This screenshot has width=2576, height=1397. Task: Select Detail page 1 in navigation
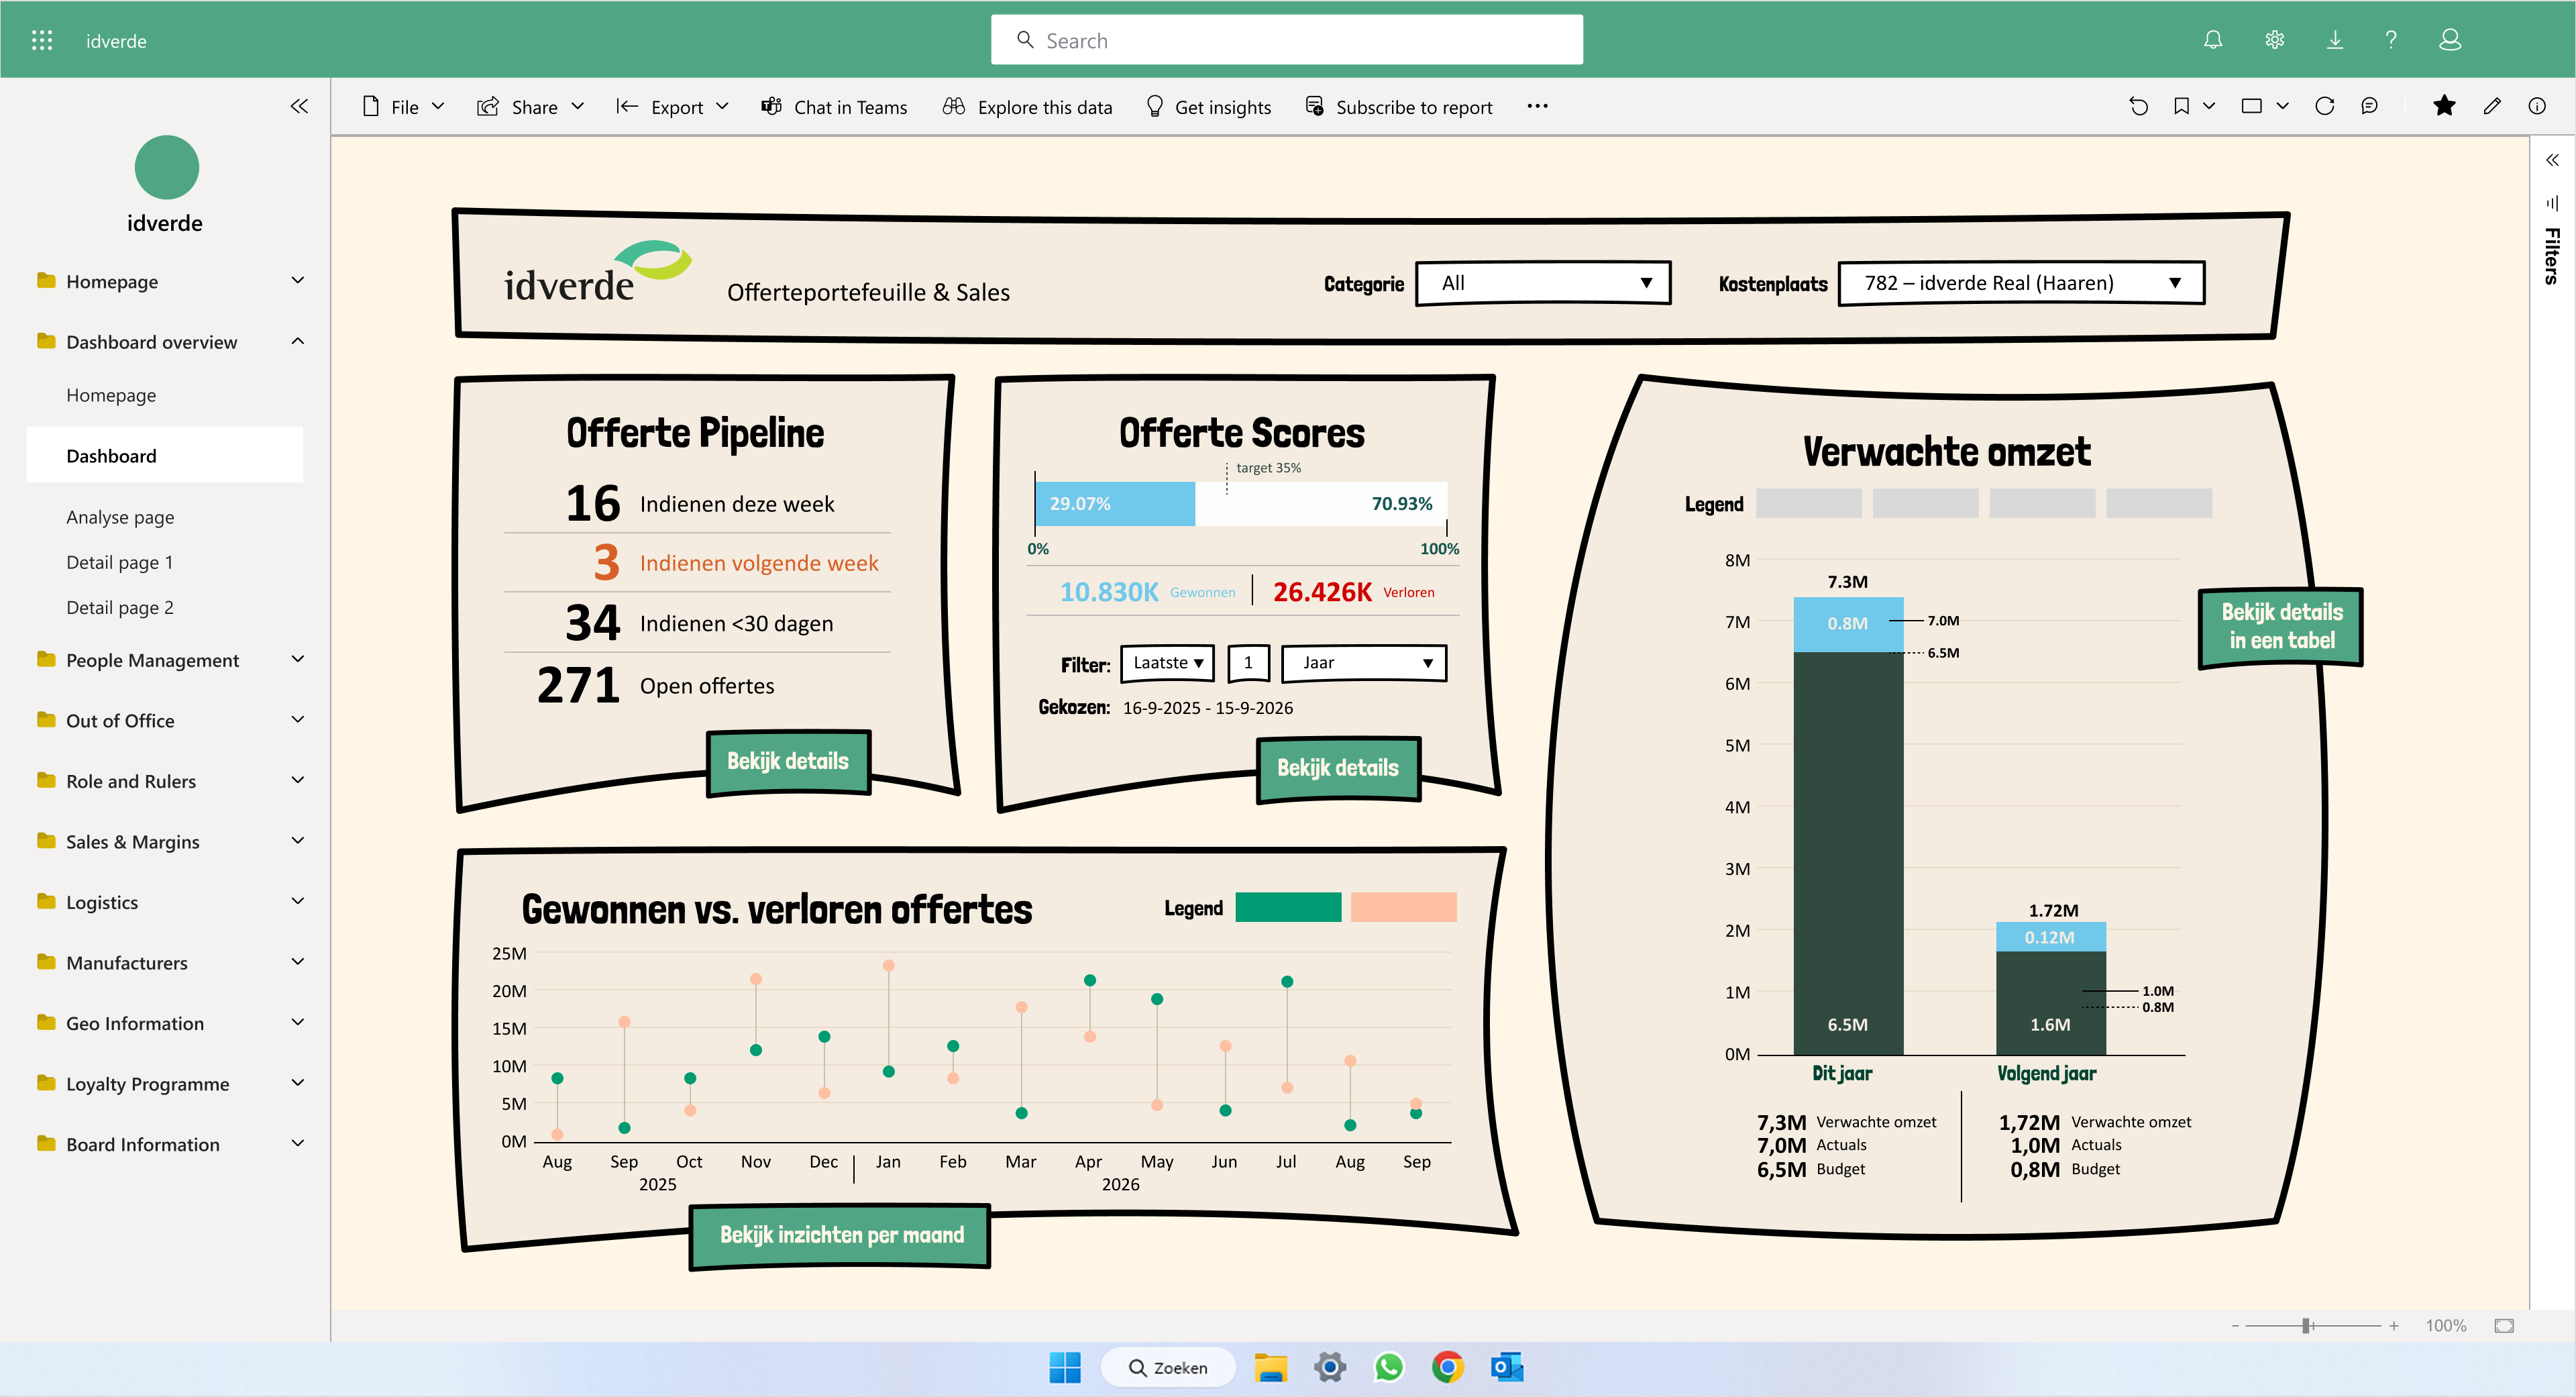point(119,562)
